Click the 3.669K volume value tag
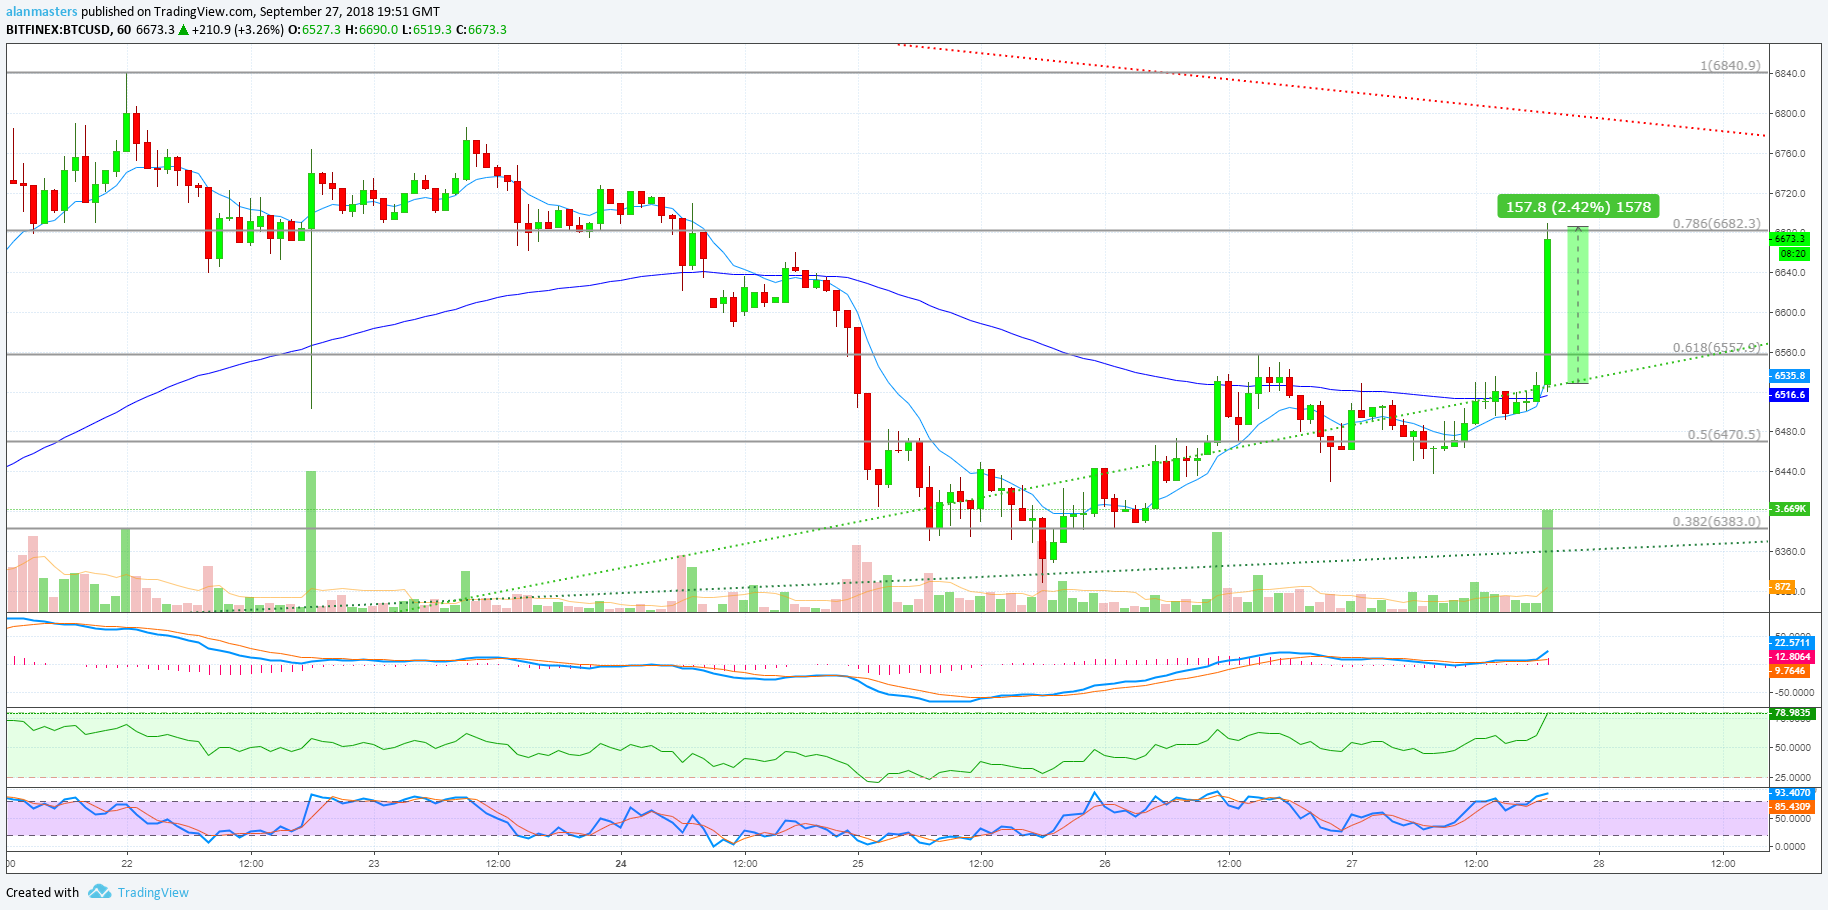Viewport: 1828px width, 910px height. pos(1789,509)
